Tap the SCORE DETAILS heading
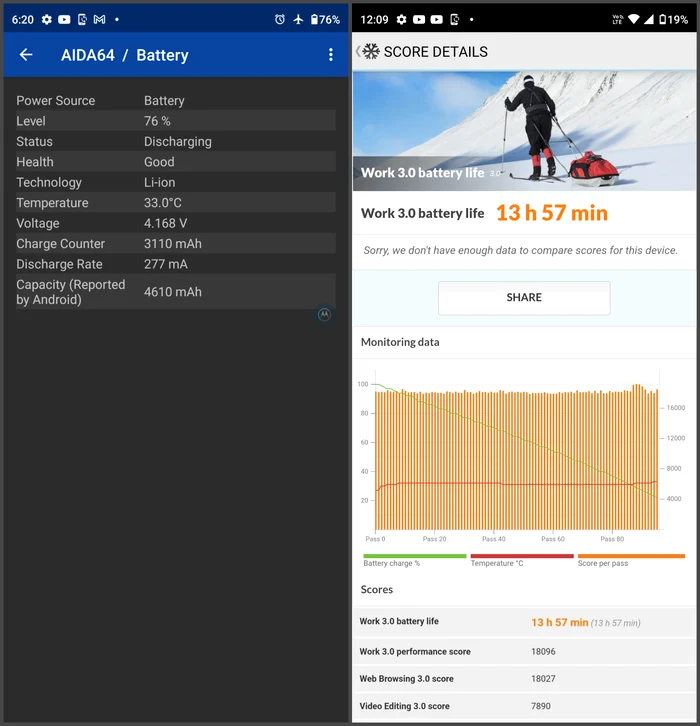Screen dimensions: 700x726 pos(436,52)
